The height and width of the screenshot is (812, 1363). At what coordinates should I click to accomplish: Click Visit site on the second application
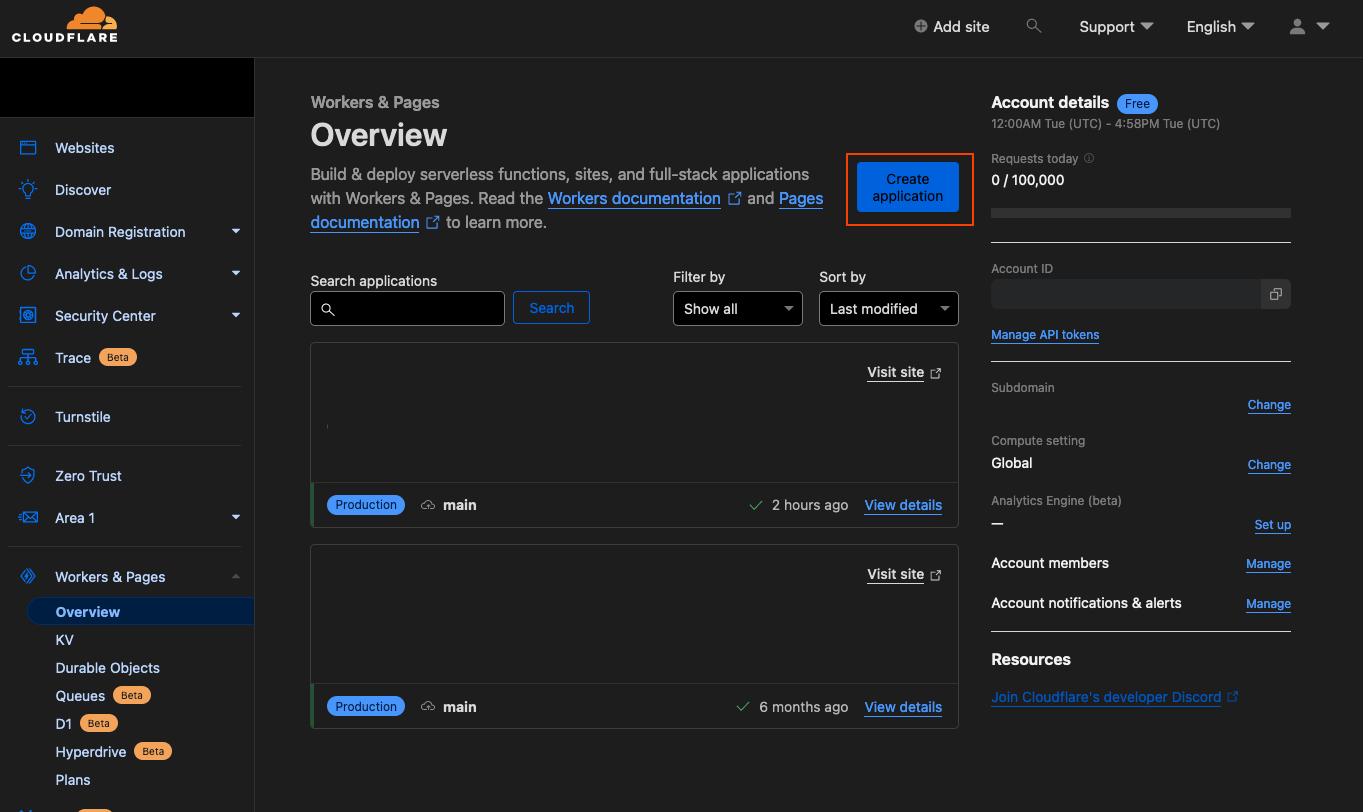click(x=895, y=574)
